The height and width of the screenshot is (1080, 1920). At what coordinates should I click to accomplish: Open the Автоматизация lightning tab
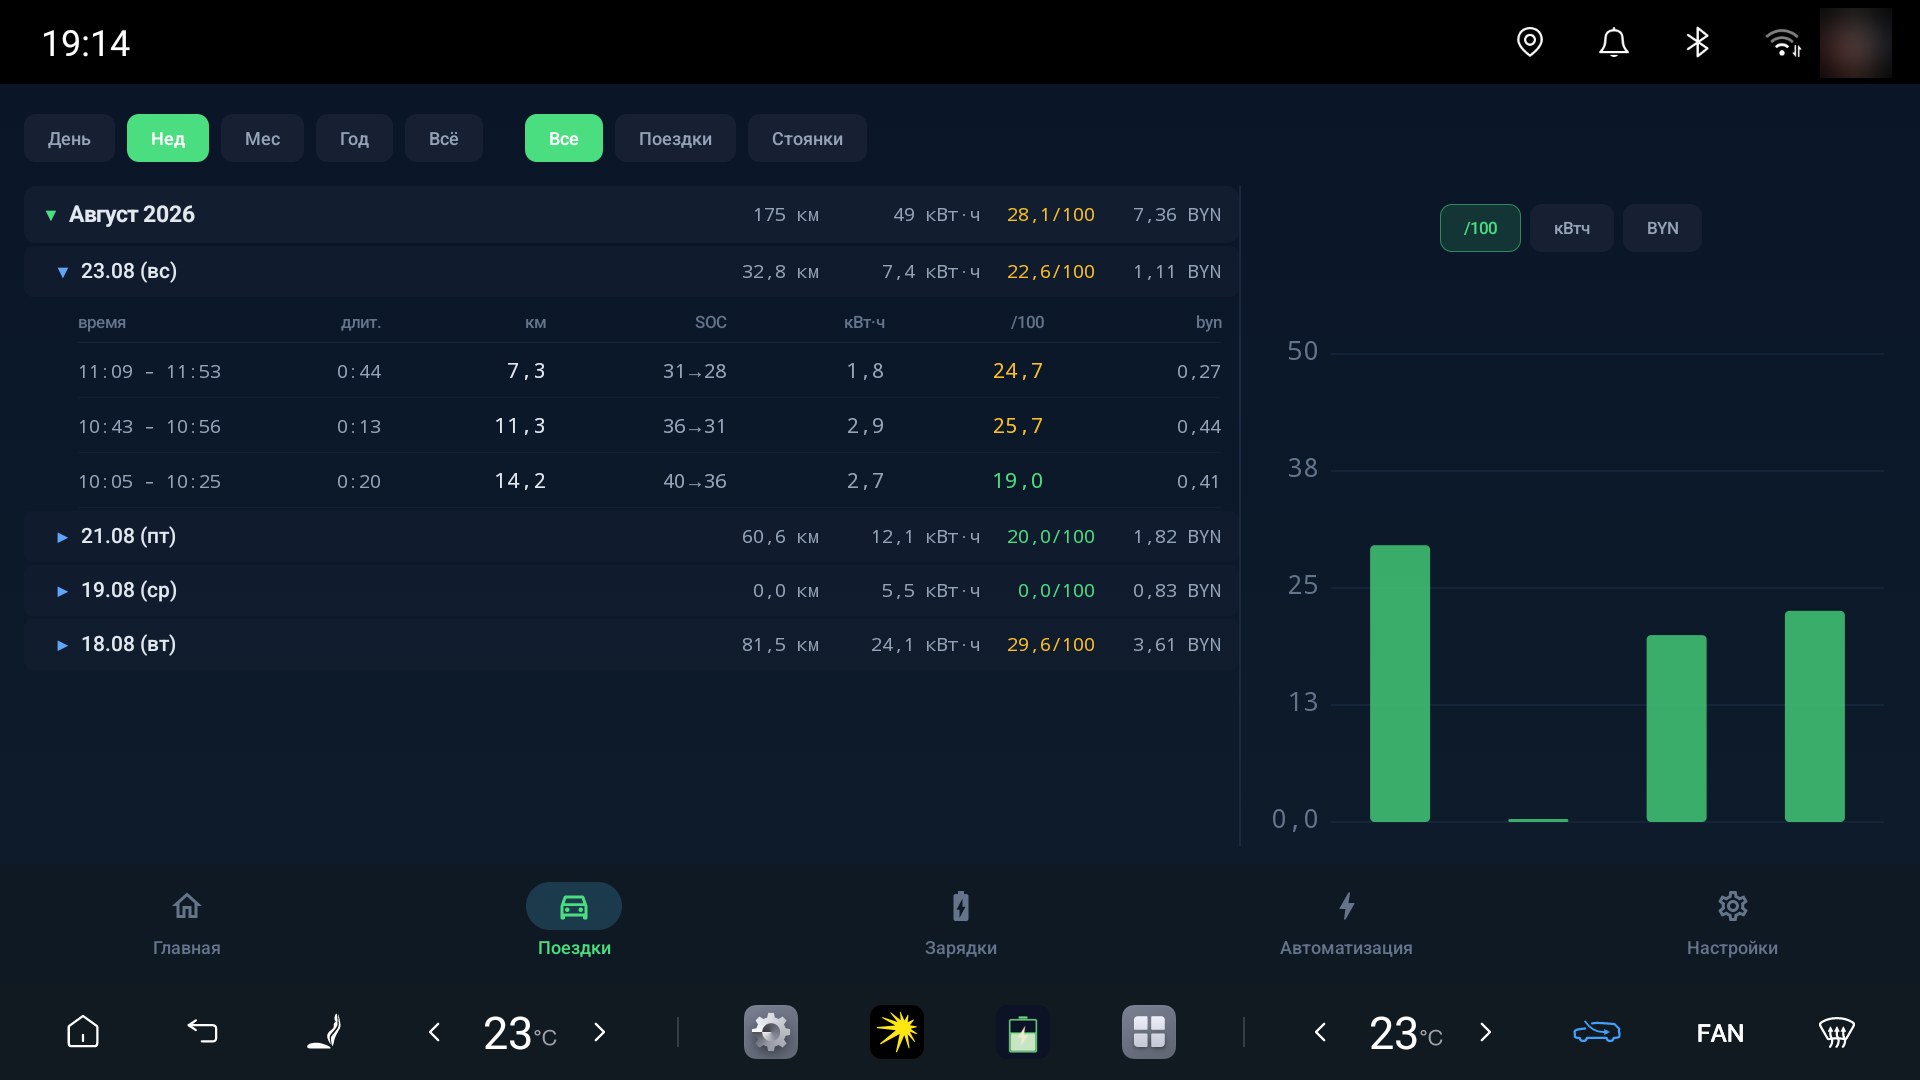click(x=1346, y=924)
